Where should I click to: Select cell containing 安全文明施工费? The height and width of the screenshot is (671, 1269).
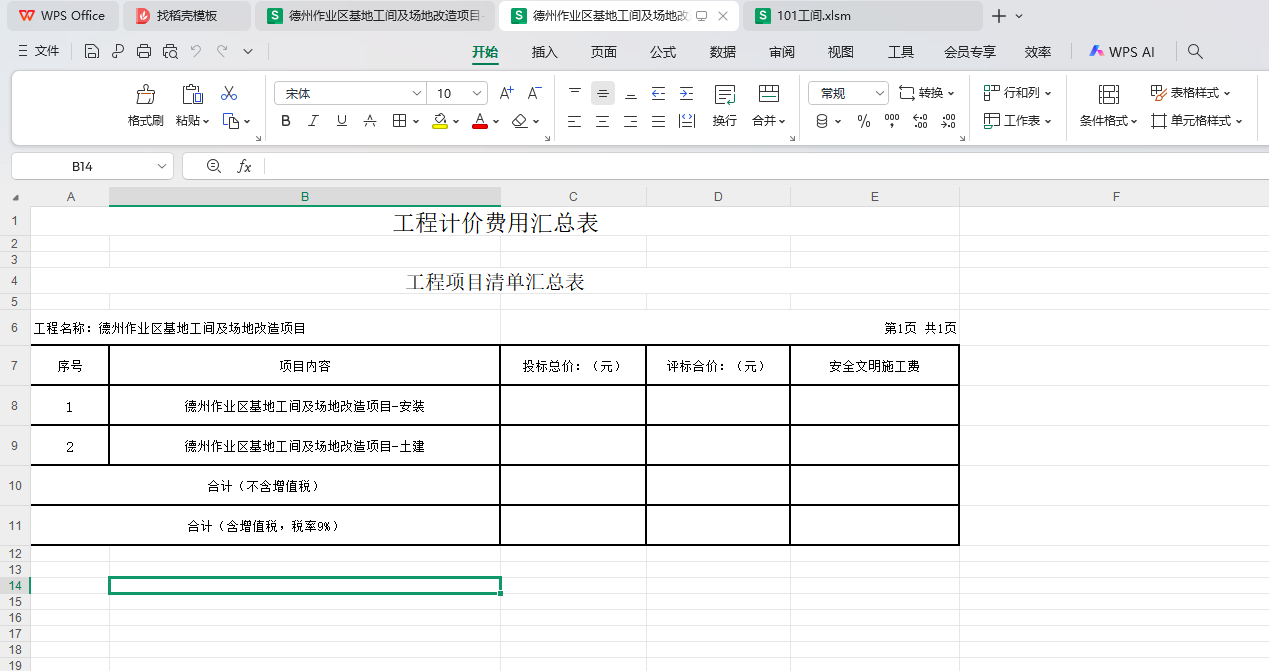pos(875,366)
